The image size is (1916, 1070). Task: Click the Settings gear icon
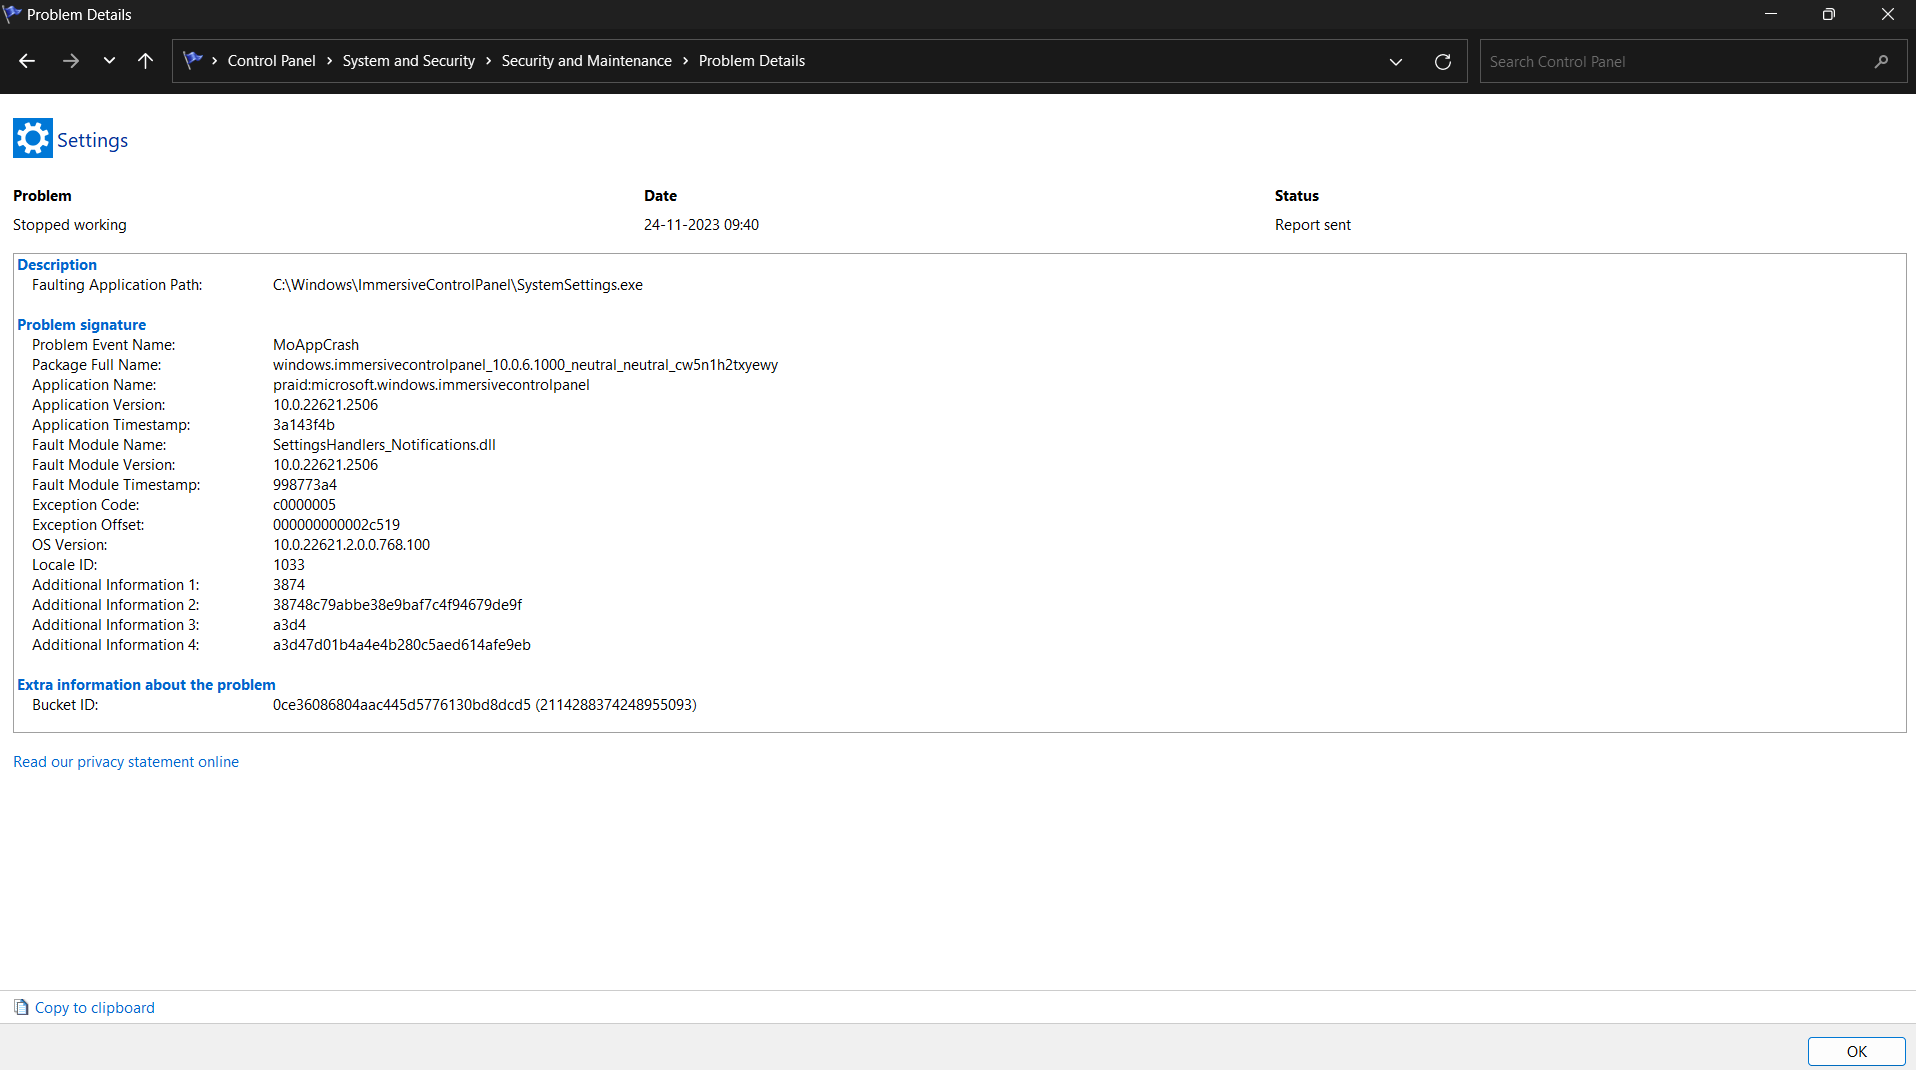pyautogui.click(x=32, y=138)
